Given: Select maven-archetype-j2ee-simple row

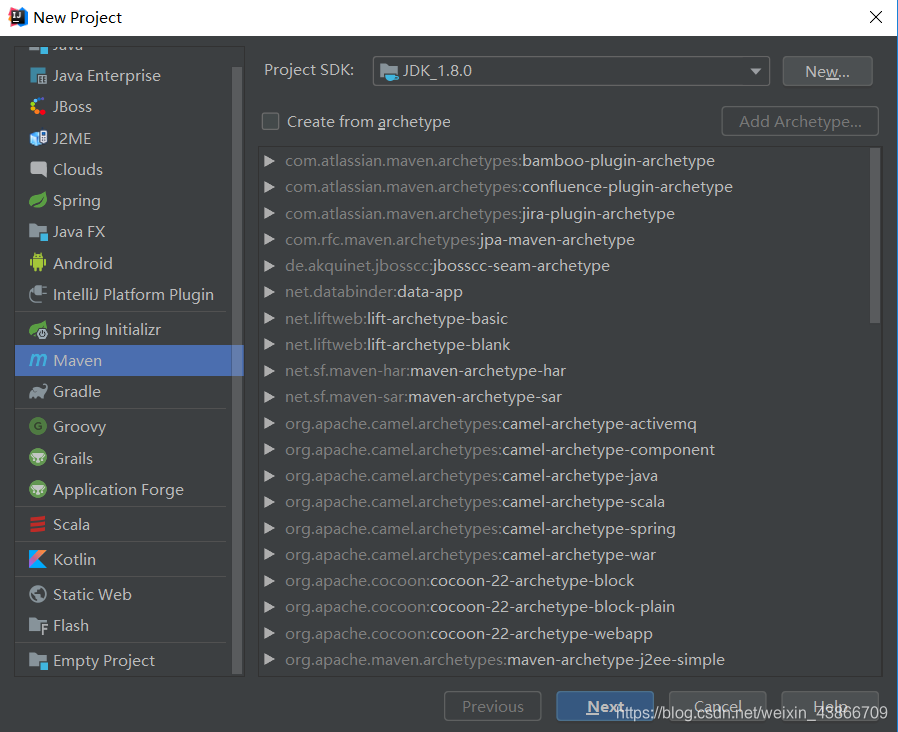Looking at the screenshot, I should pos(564,660).
